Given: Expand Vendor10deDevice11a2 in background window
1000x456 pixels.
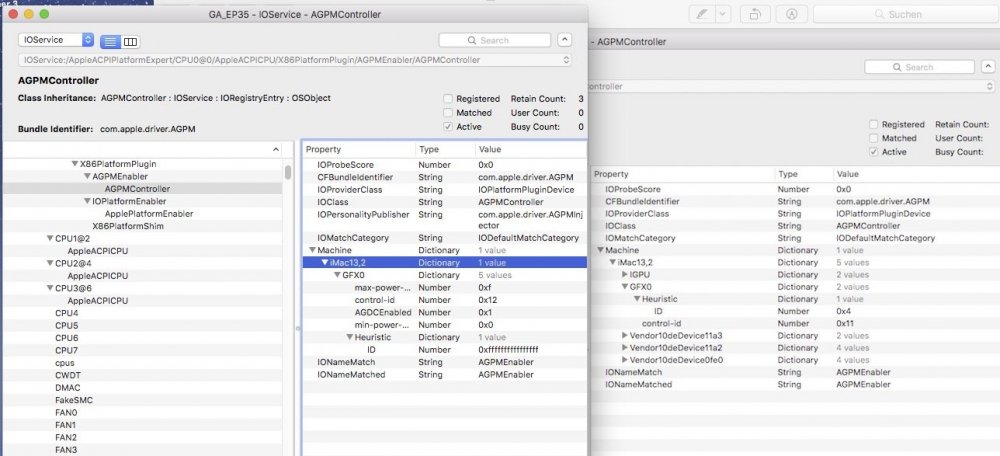Looking at the screenshot, I should click(x=625, y=348).
